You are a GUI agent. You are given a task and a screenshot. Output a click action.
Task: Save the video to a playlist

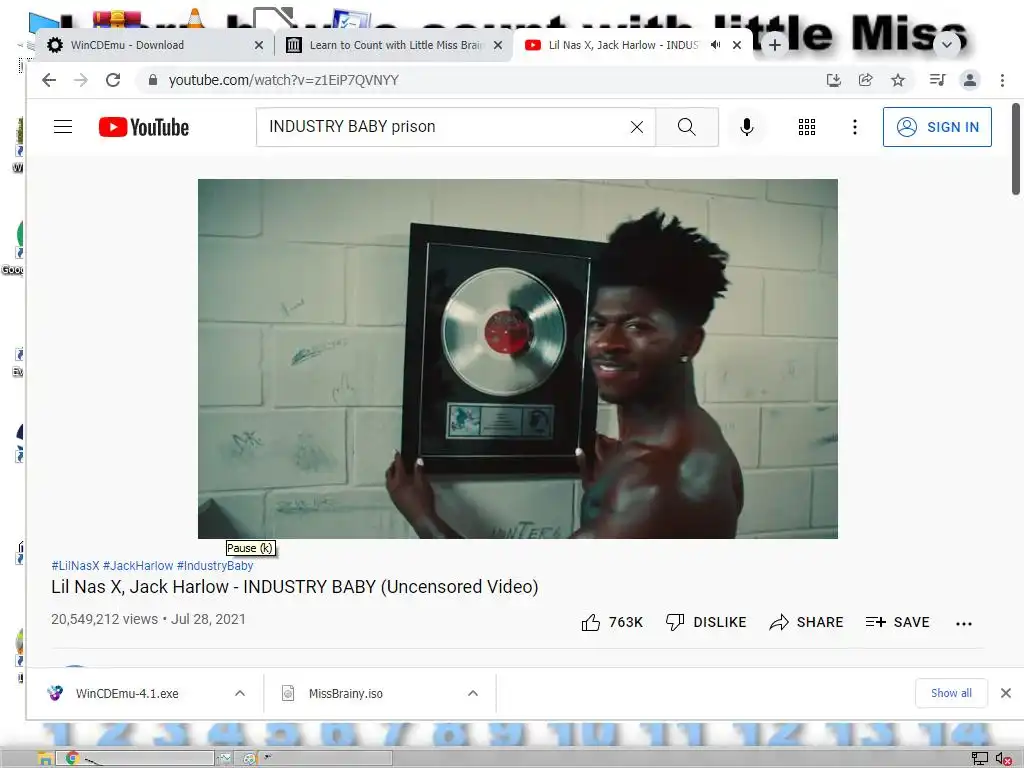coord(897,622)
